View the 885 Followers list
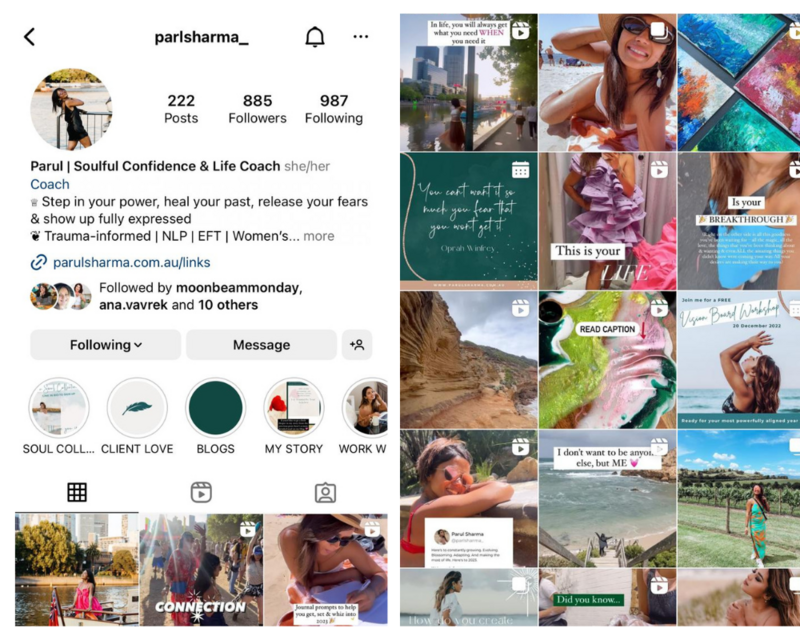This screenshot has width=800, height=640. (x=257, y=109)
